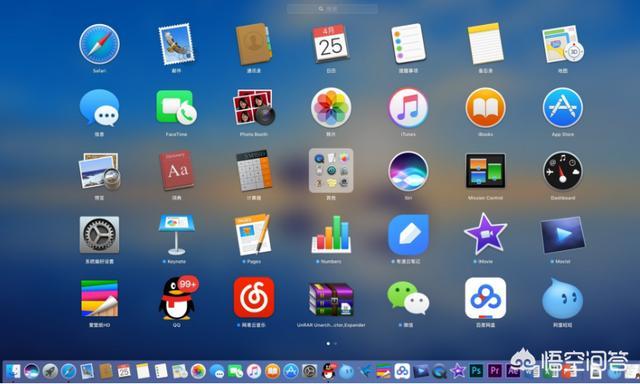The image size is (640, 384).
Task: Open QuickTime Player in the Dock
Action: 439,371
